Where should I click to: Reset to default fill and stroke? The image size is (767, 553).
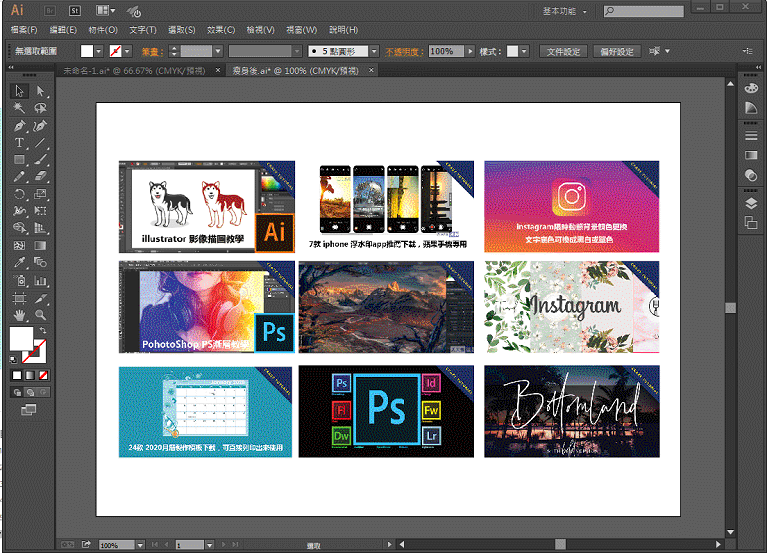tap(13, 360)
